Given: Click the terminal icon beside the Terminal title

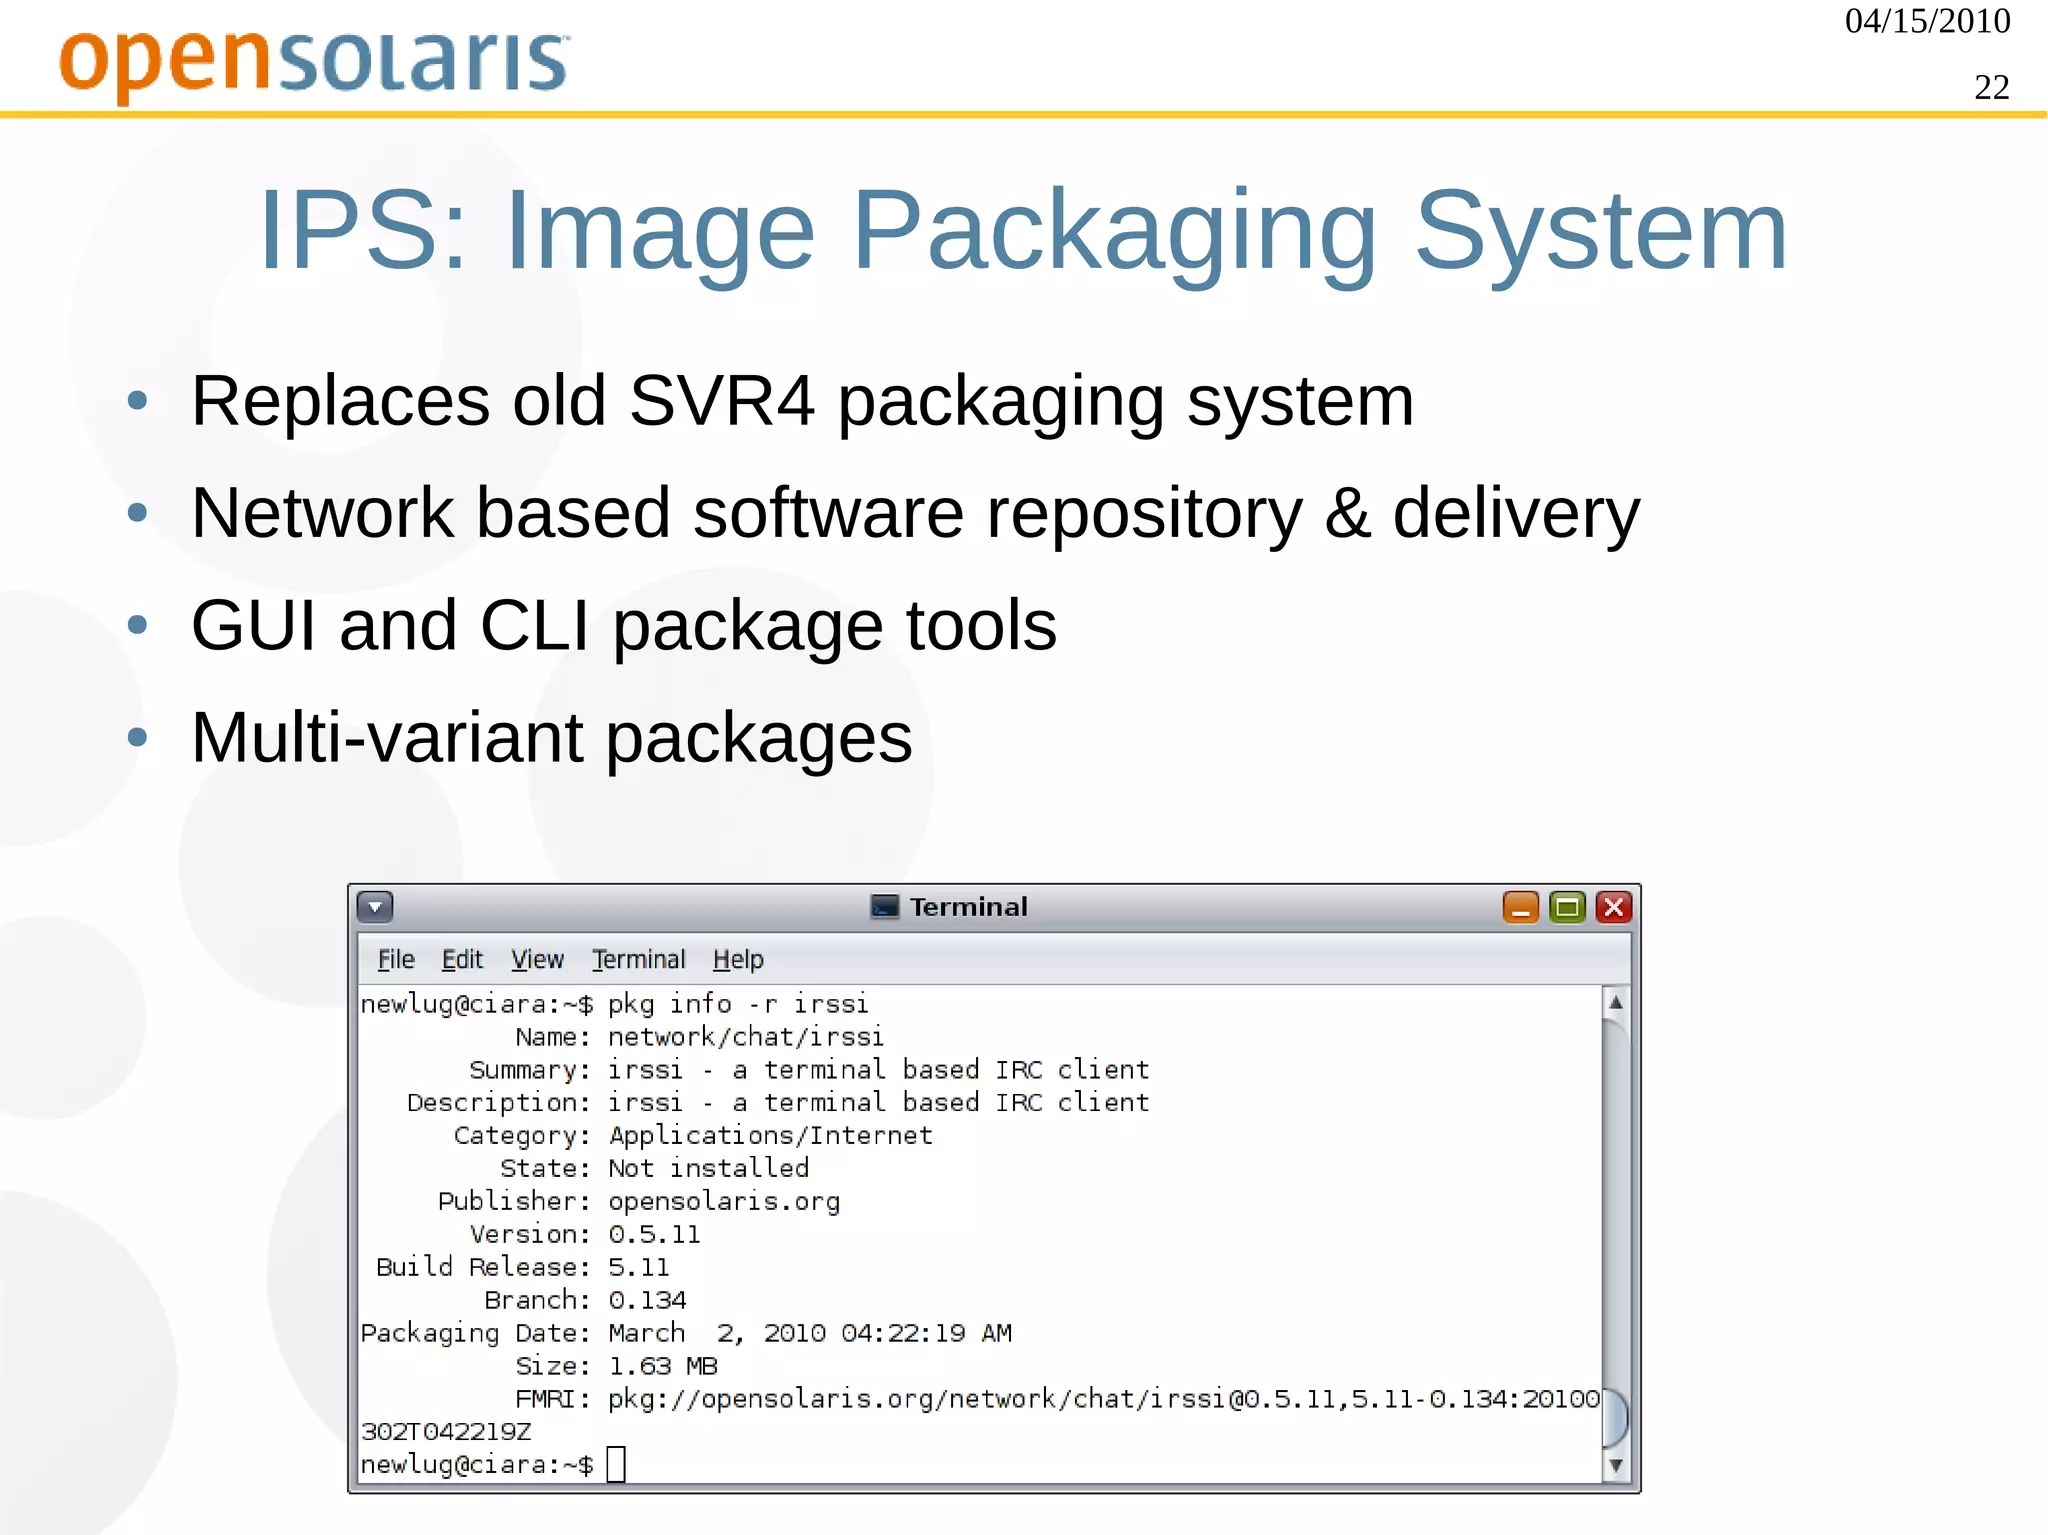Looking at the screenshot, I should tap(885, 907).
